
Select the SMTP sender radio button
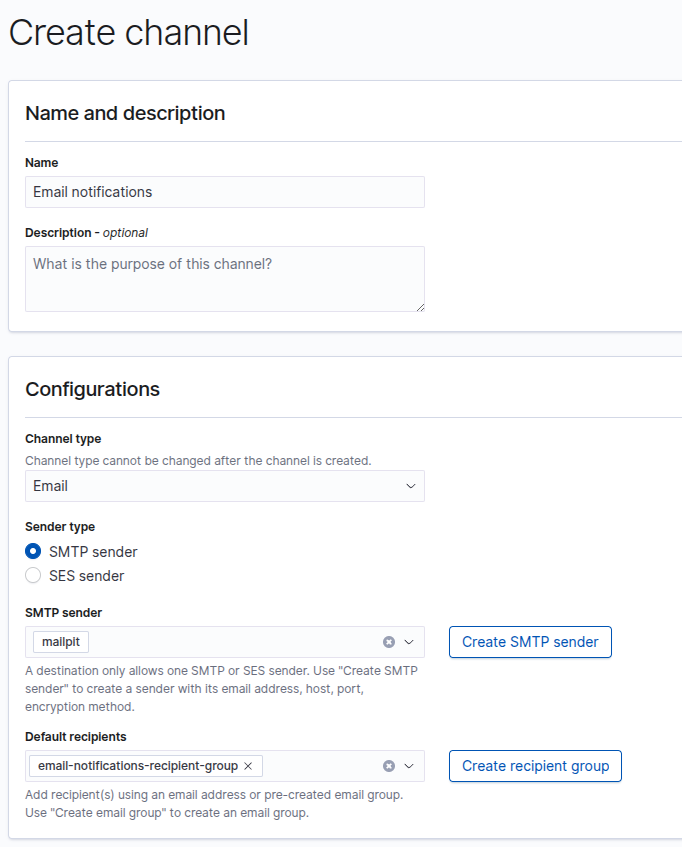pos(33,552)
